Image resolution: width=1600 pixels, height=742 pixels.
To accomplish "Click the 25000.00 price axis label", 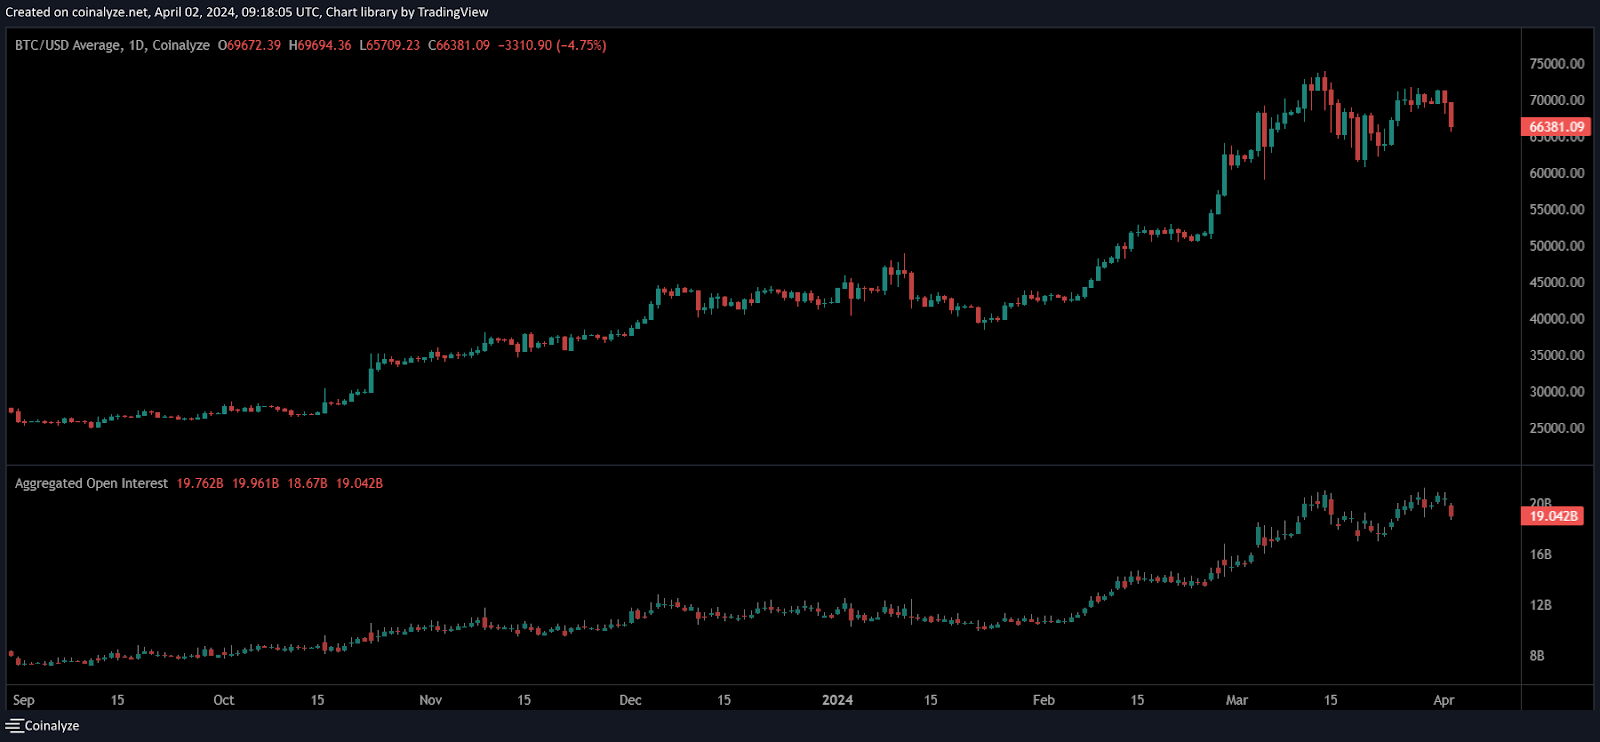I will (x=1557, y=428).
